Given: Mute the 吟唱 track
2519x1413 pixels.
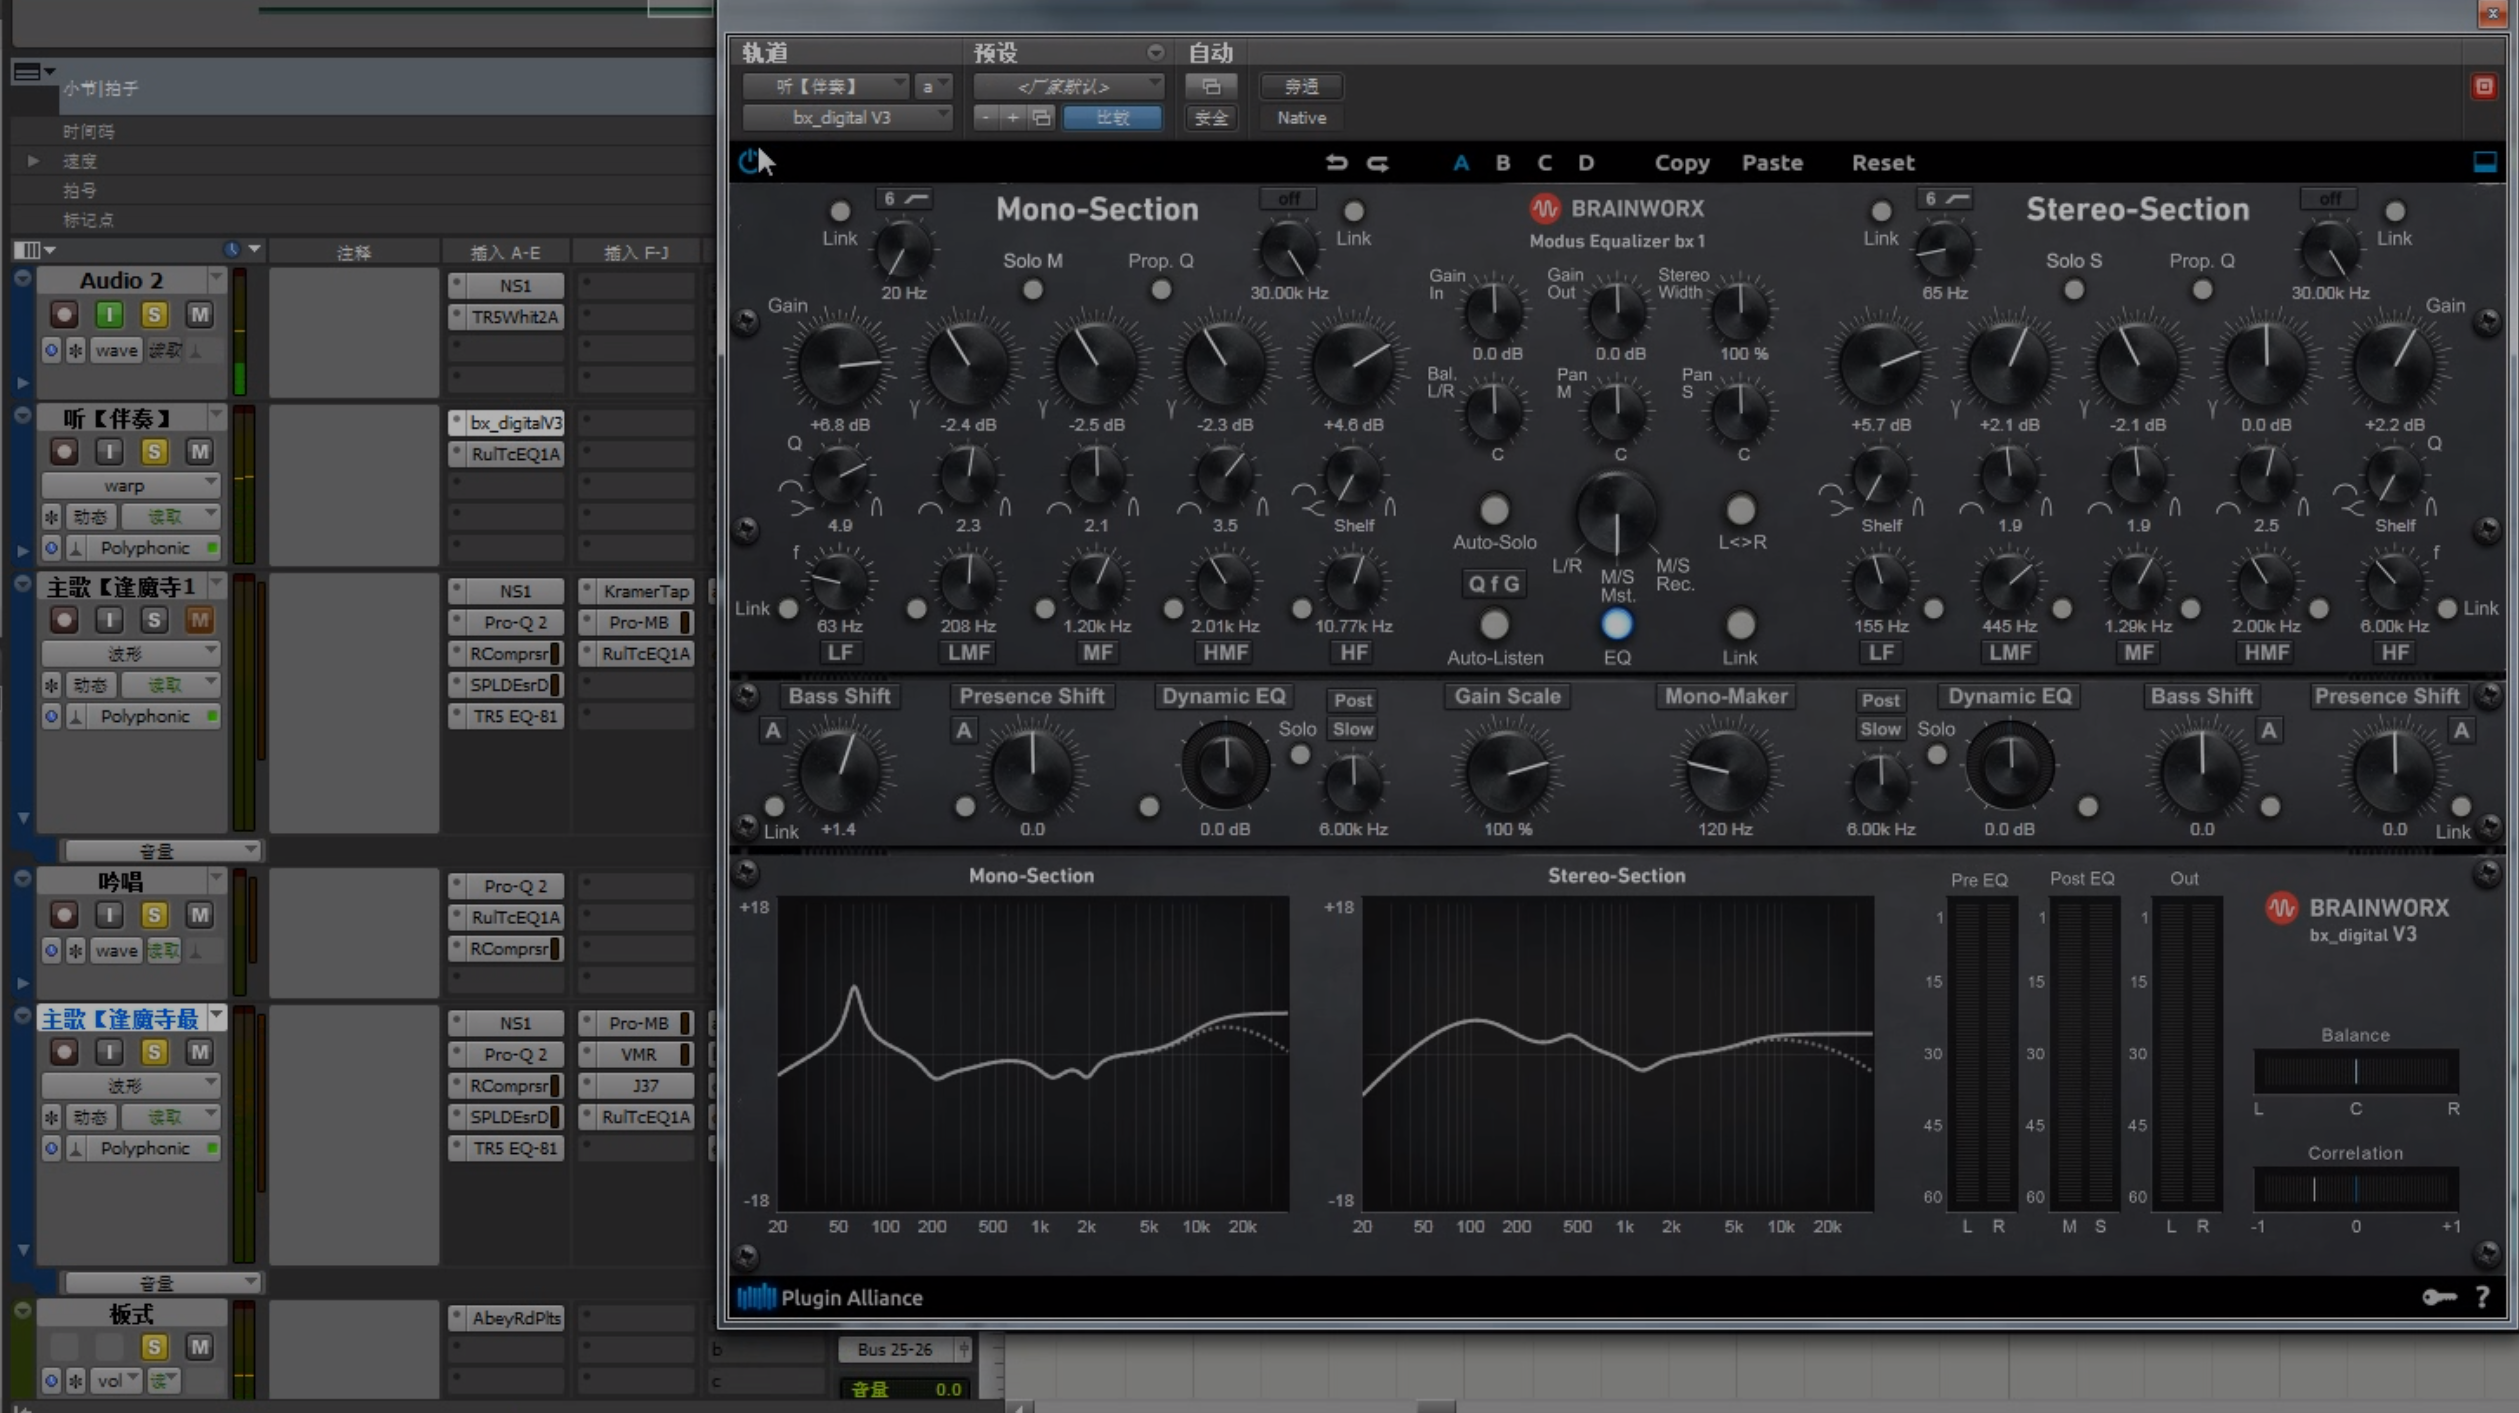Looking at the screenshot, I should point(199,914).
